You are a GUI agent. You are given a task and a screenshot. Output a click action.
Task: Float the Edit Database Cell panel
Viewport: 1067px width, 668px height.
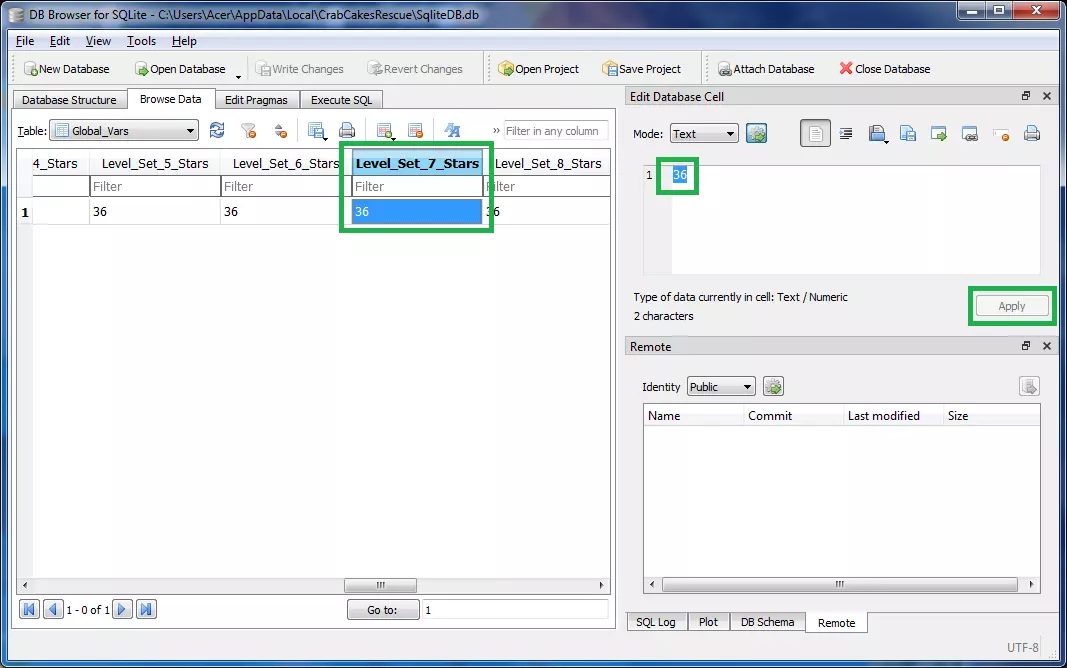[1026, 96]
